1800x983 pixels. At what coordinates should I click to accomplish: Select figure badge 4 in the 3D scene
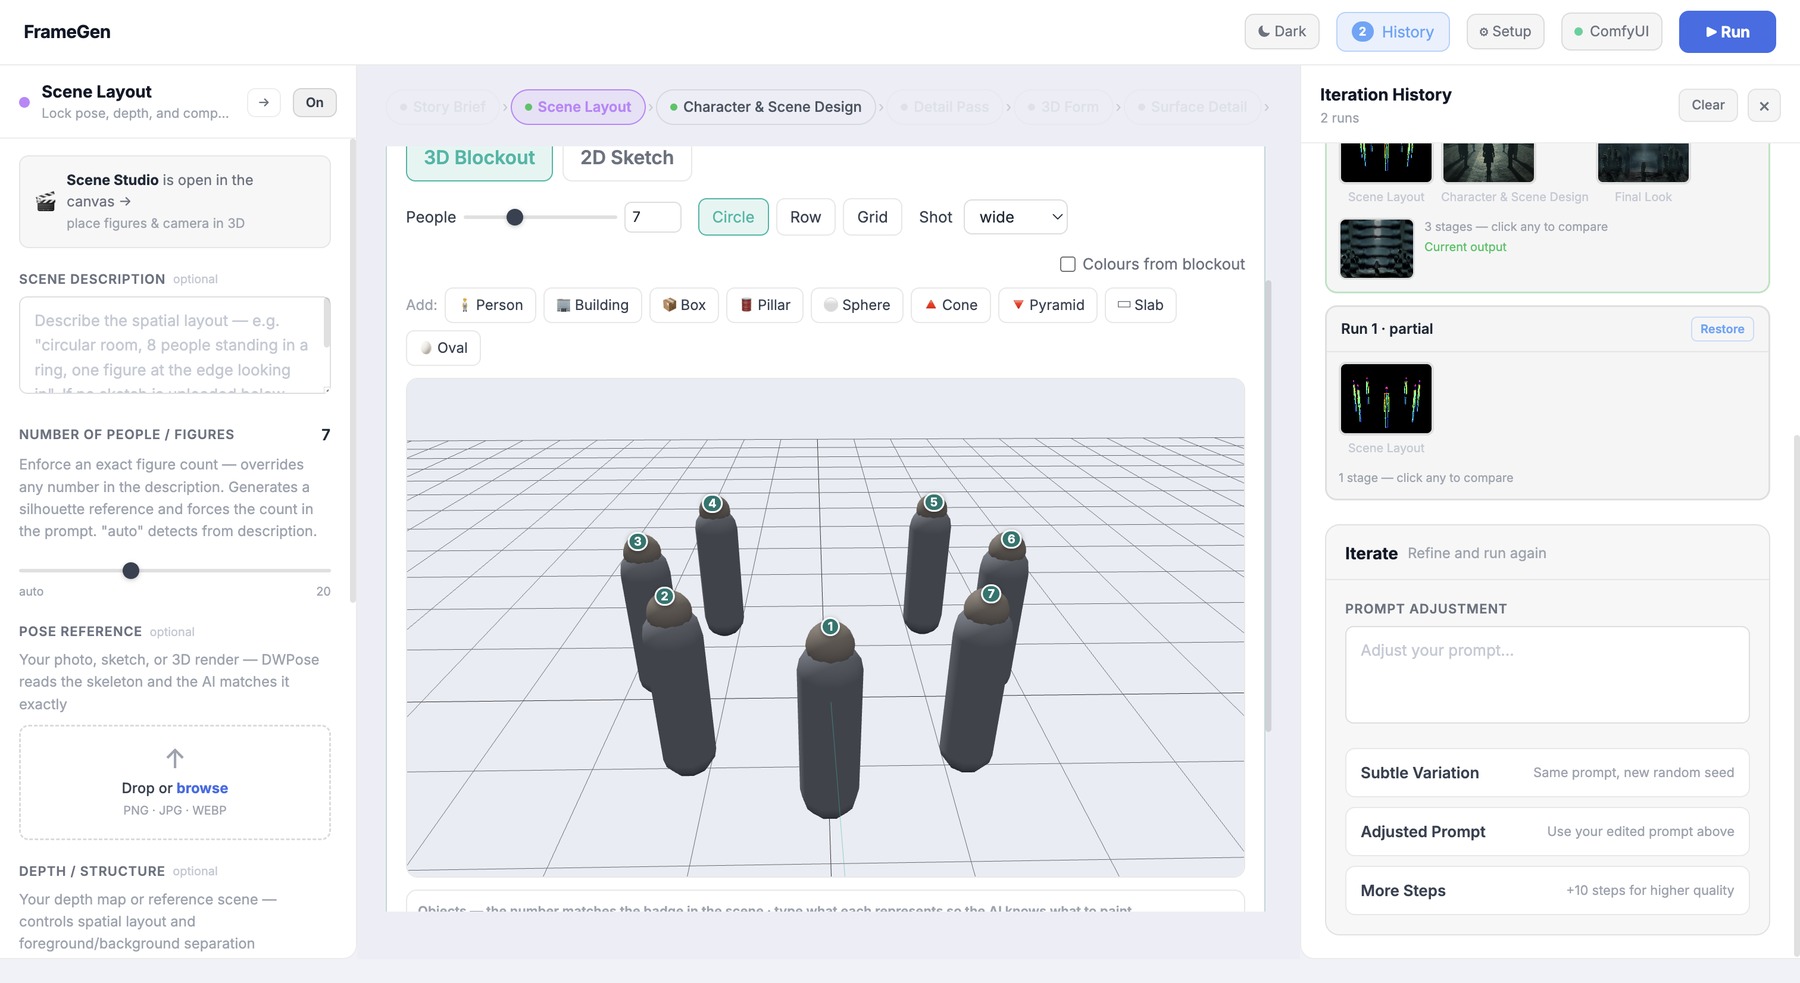point(712,504)
